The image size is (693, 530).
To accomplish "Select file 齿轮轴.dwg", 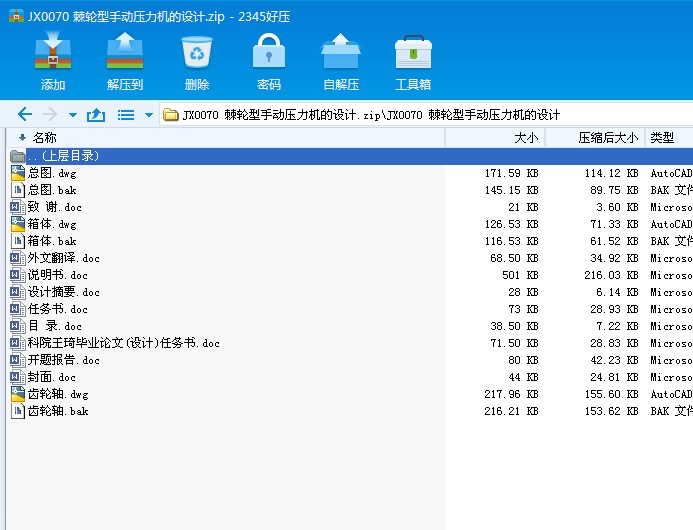I will (58, 394).
